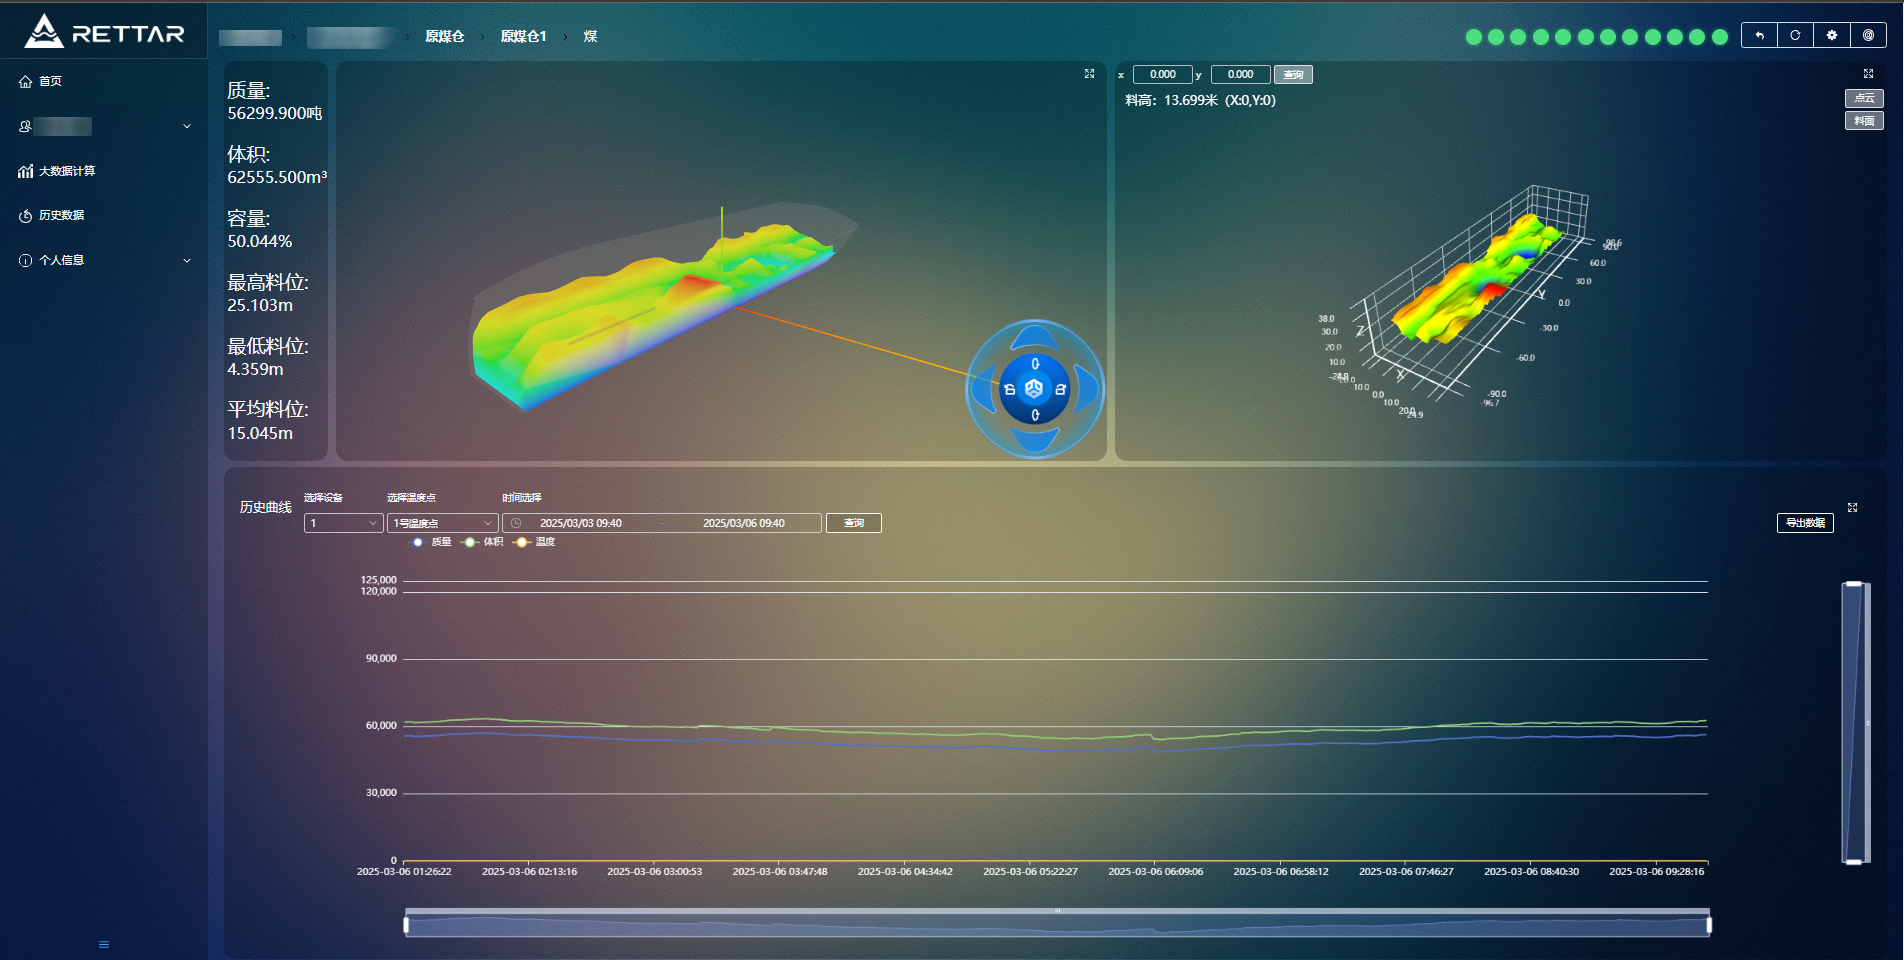The image size is (1904, 960).
Task: Click the back arrow icon in top toolbar
Action: pos(1759,35)
